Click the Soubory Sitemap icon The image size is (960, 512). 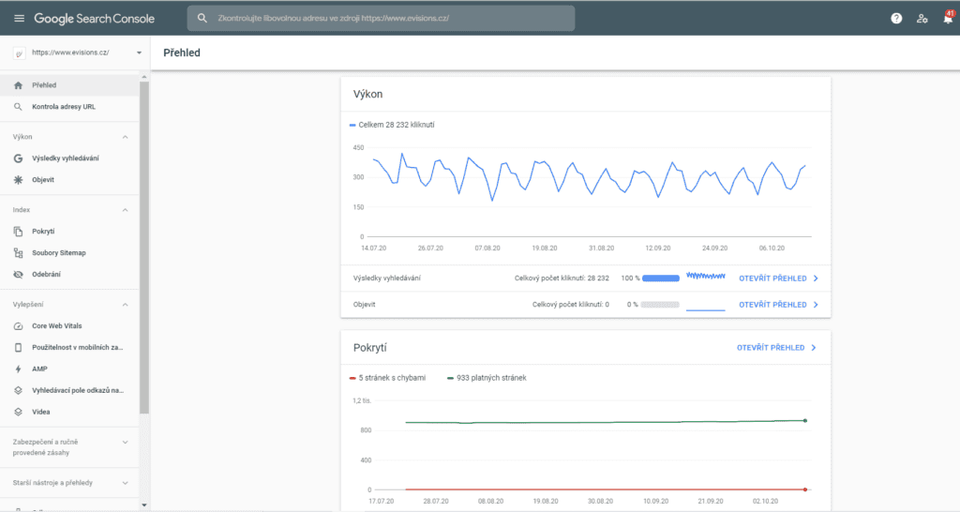pyautogui.click(x=18, y=253)
